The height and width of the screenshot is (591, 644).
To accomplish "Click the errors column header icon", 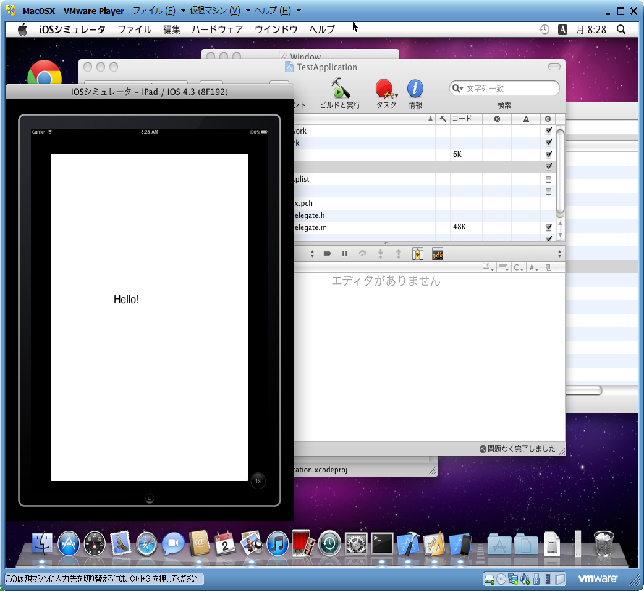I will 497,119.
